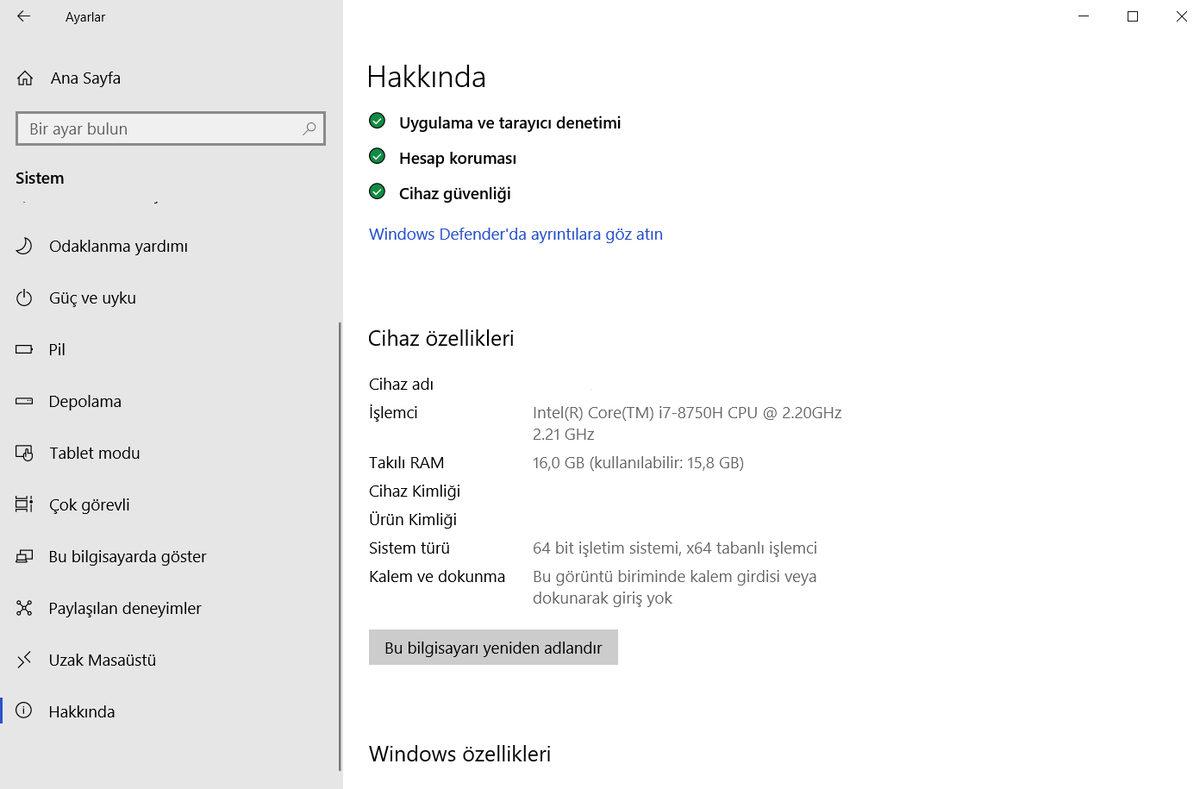
Task: Maximize the Ayarlar window
Action: [x=1132, y=16]
